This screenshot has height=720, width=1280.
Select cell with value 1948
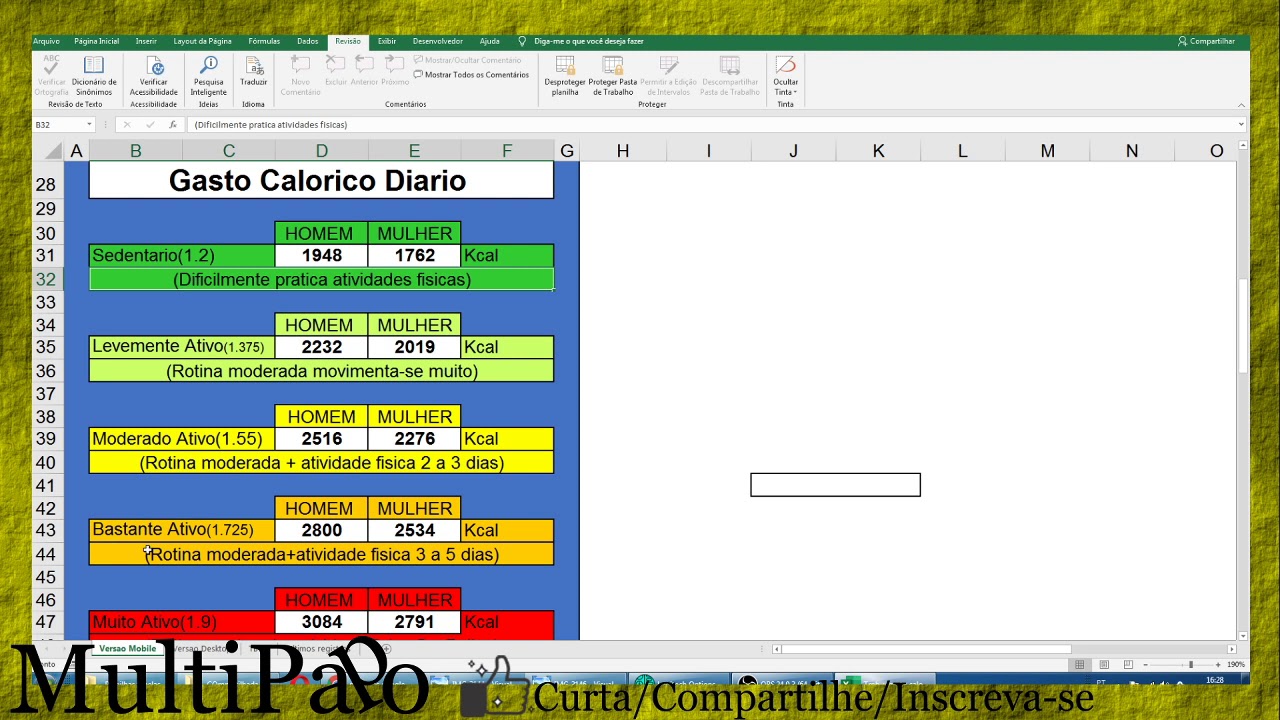tap(321, 256)
